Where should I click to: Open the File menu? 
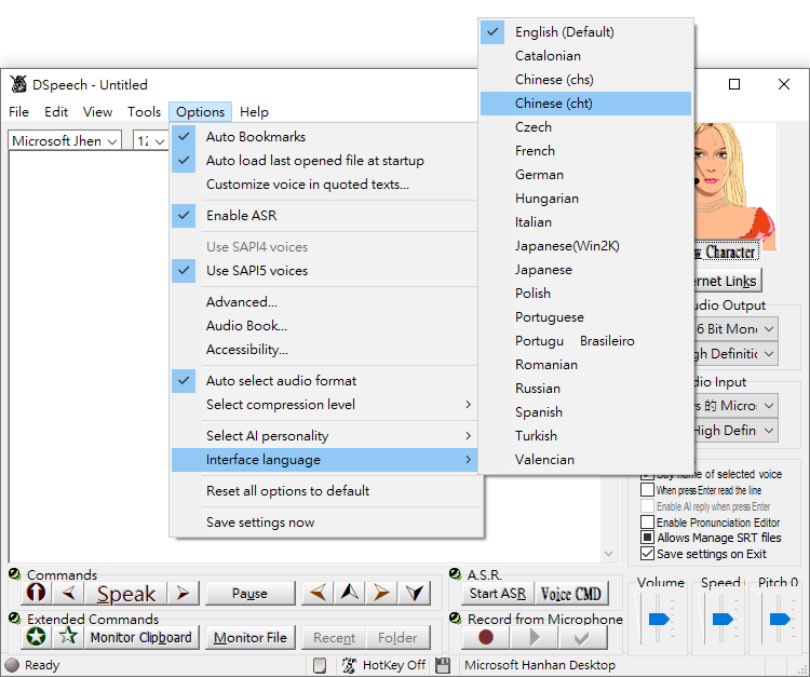pos(19,112)
